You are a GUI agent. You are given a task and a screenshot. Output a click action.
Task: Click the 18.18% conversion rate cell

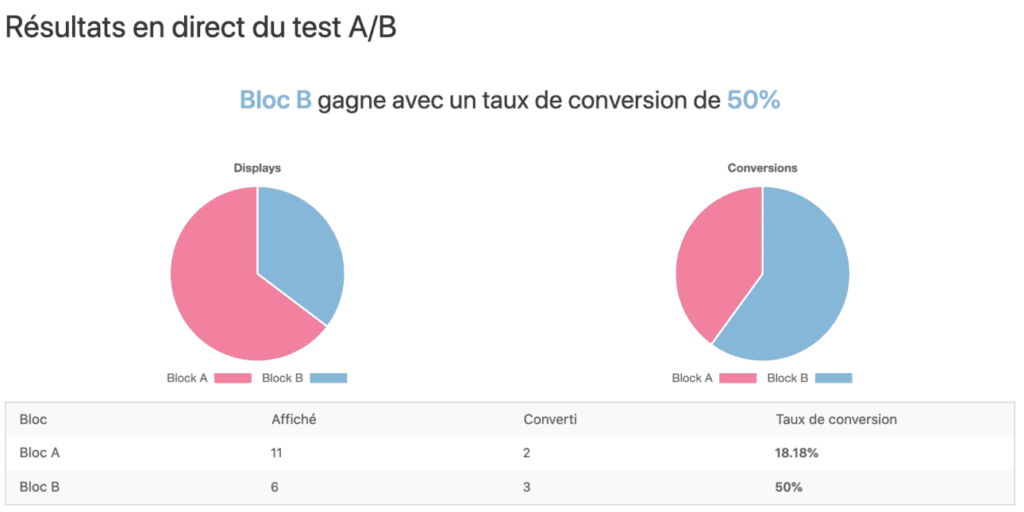pos(797,453)
